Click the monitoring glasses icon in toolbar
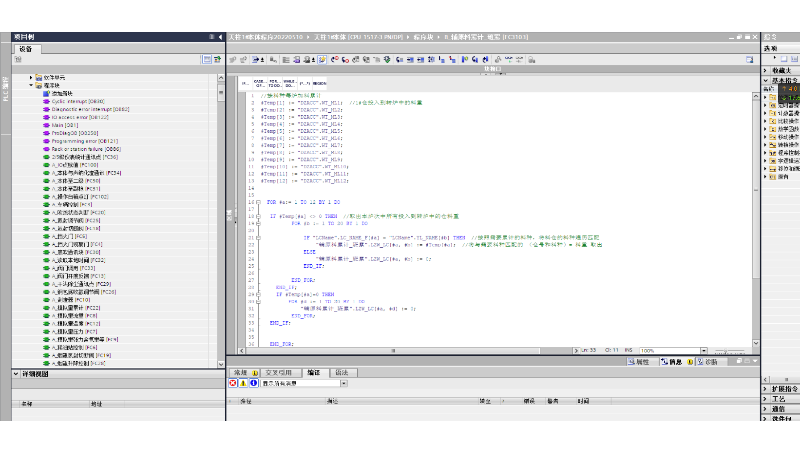Viewport: 800px width, 453px height. [x=509, y=60]
